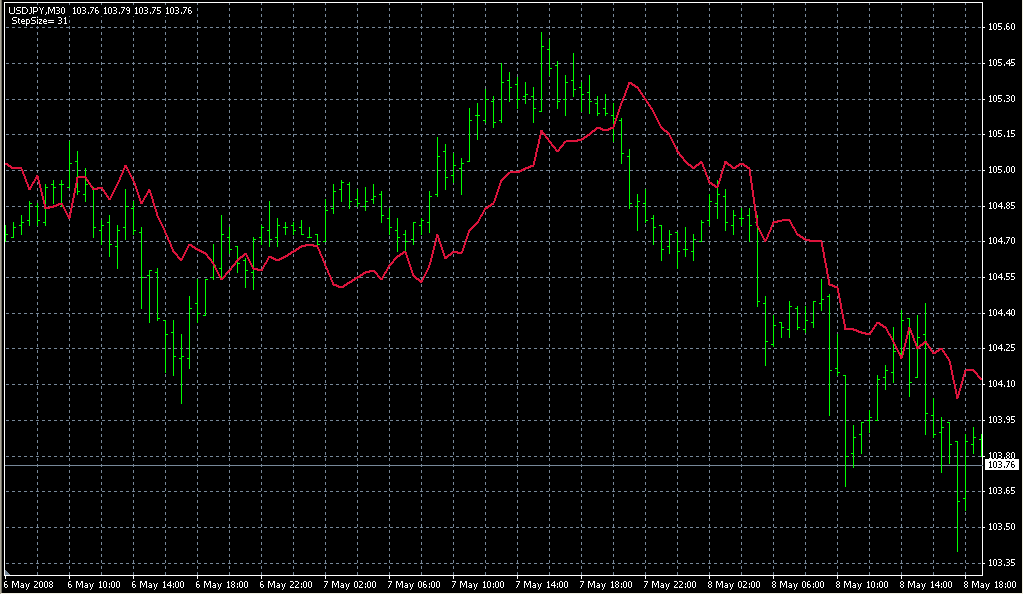Click the 103.65 price axis label
Image resolution: width=1024 pixels, height=594 pixels.
tap(1003, 491)
